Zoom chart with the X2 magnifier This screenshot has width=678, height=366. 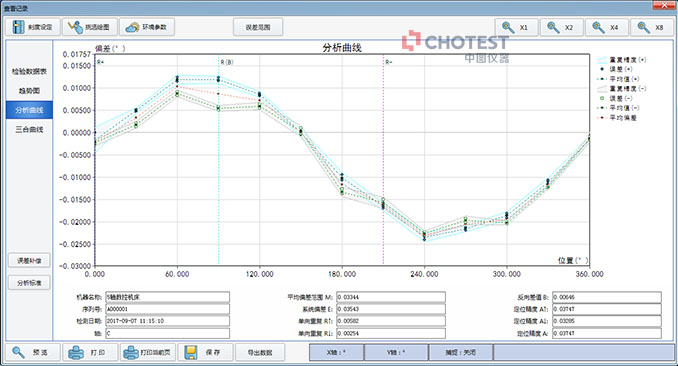(562, 27)
